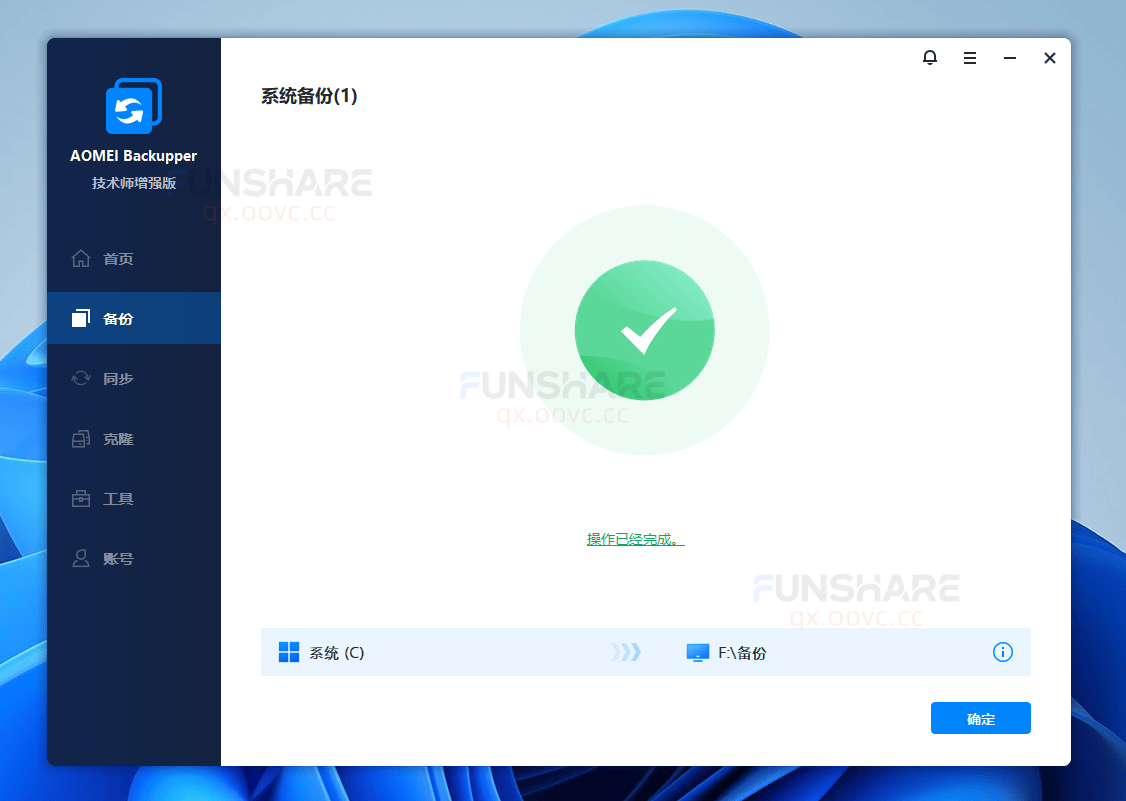Open the 工具 (Tools) section
This screenshot has width=1126, height=801.
(115, 498)
